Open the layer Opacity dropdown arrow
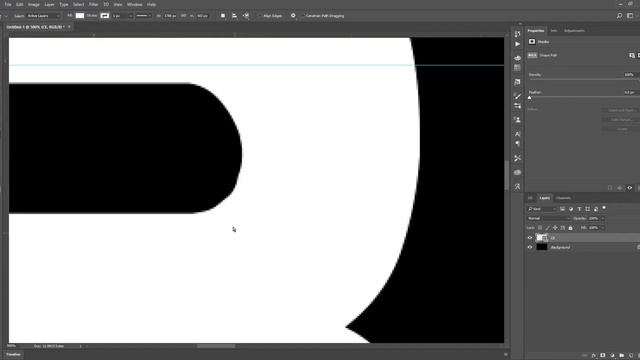Viewport: 640px width, 360px height. coord(602,218)
